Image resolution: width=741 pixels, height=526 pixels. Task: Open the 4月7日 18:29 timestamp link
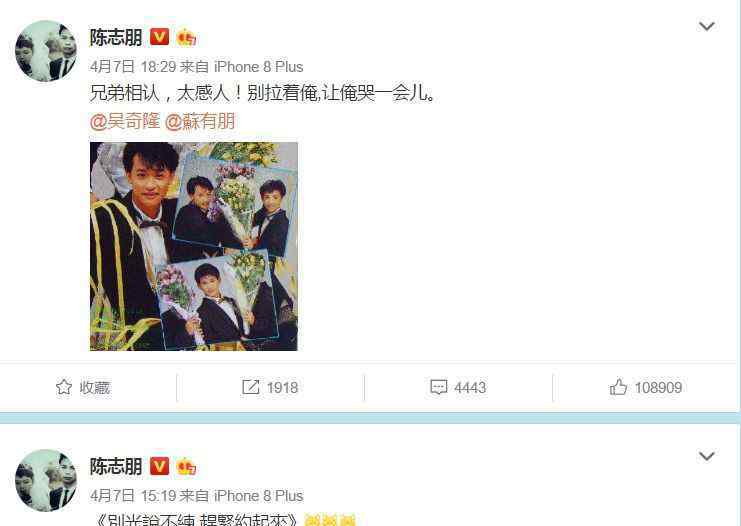(x=133, y=67)
